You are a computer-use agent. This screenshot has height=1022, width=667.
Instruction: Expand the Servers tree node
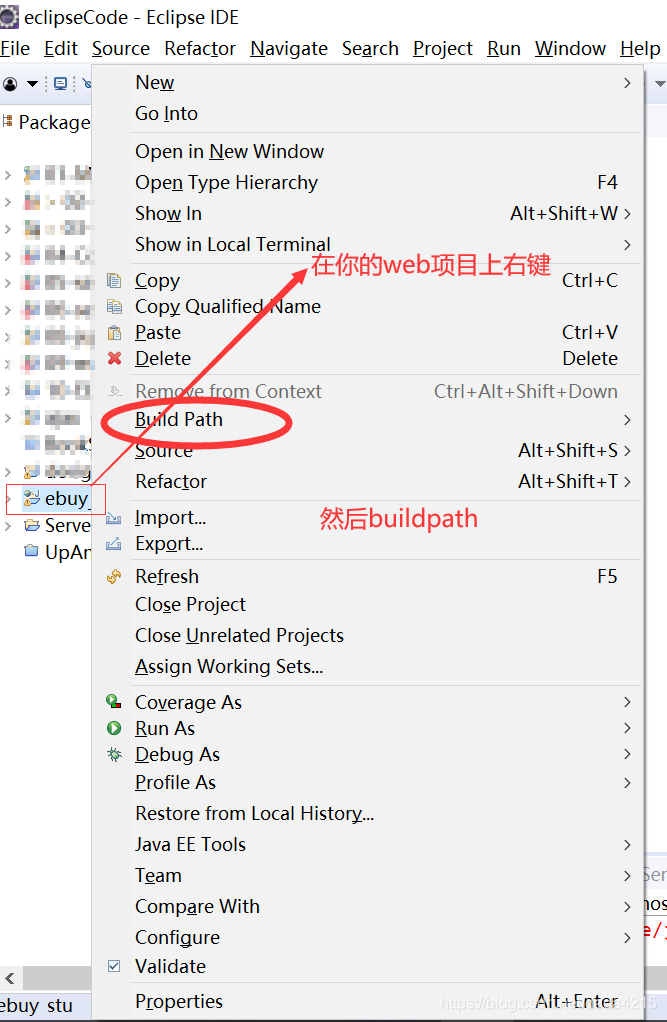point(8,525)
